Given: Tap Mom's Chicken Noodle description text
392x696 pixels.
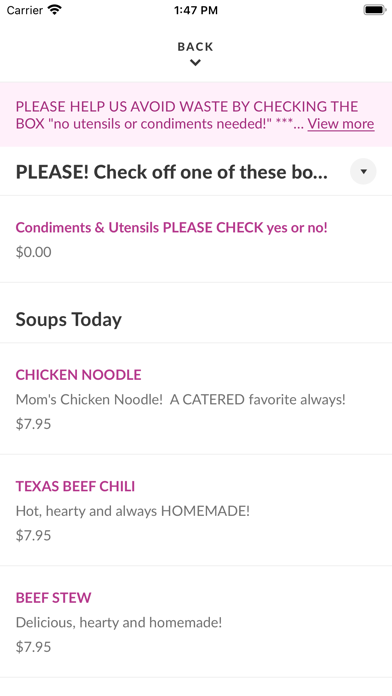Looking at the screenshot, I should (x=181, y=399).
